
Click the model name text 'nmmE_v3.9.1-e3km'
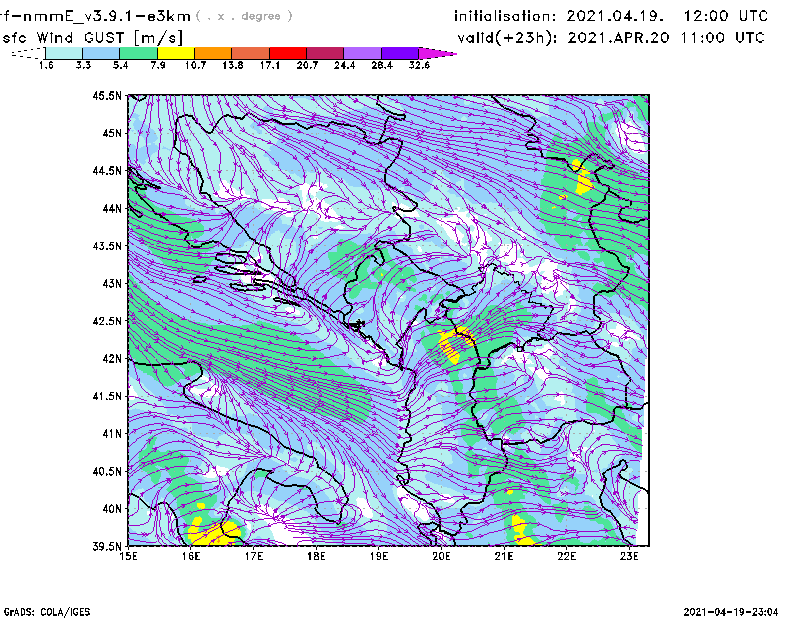click(x=104, y=16)
